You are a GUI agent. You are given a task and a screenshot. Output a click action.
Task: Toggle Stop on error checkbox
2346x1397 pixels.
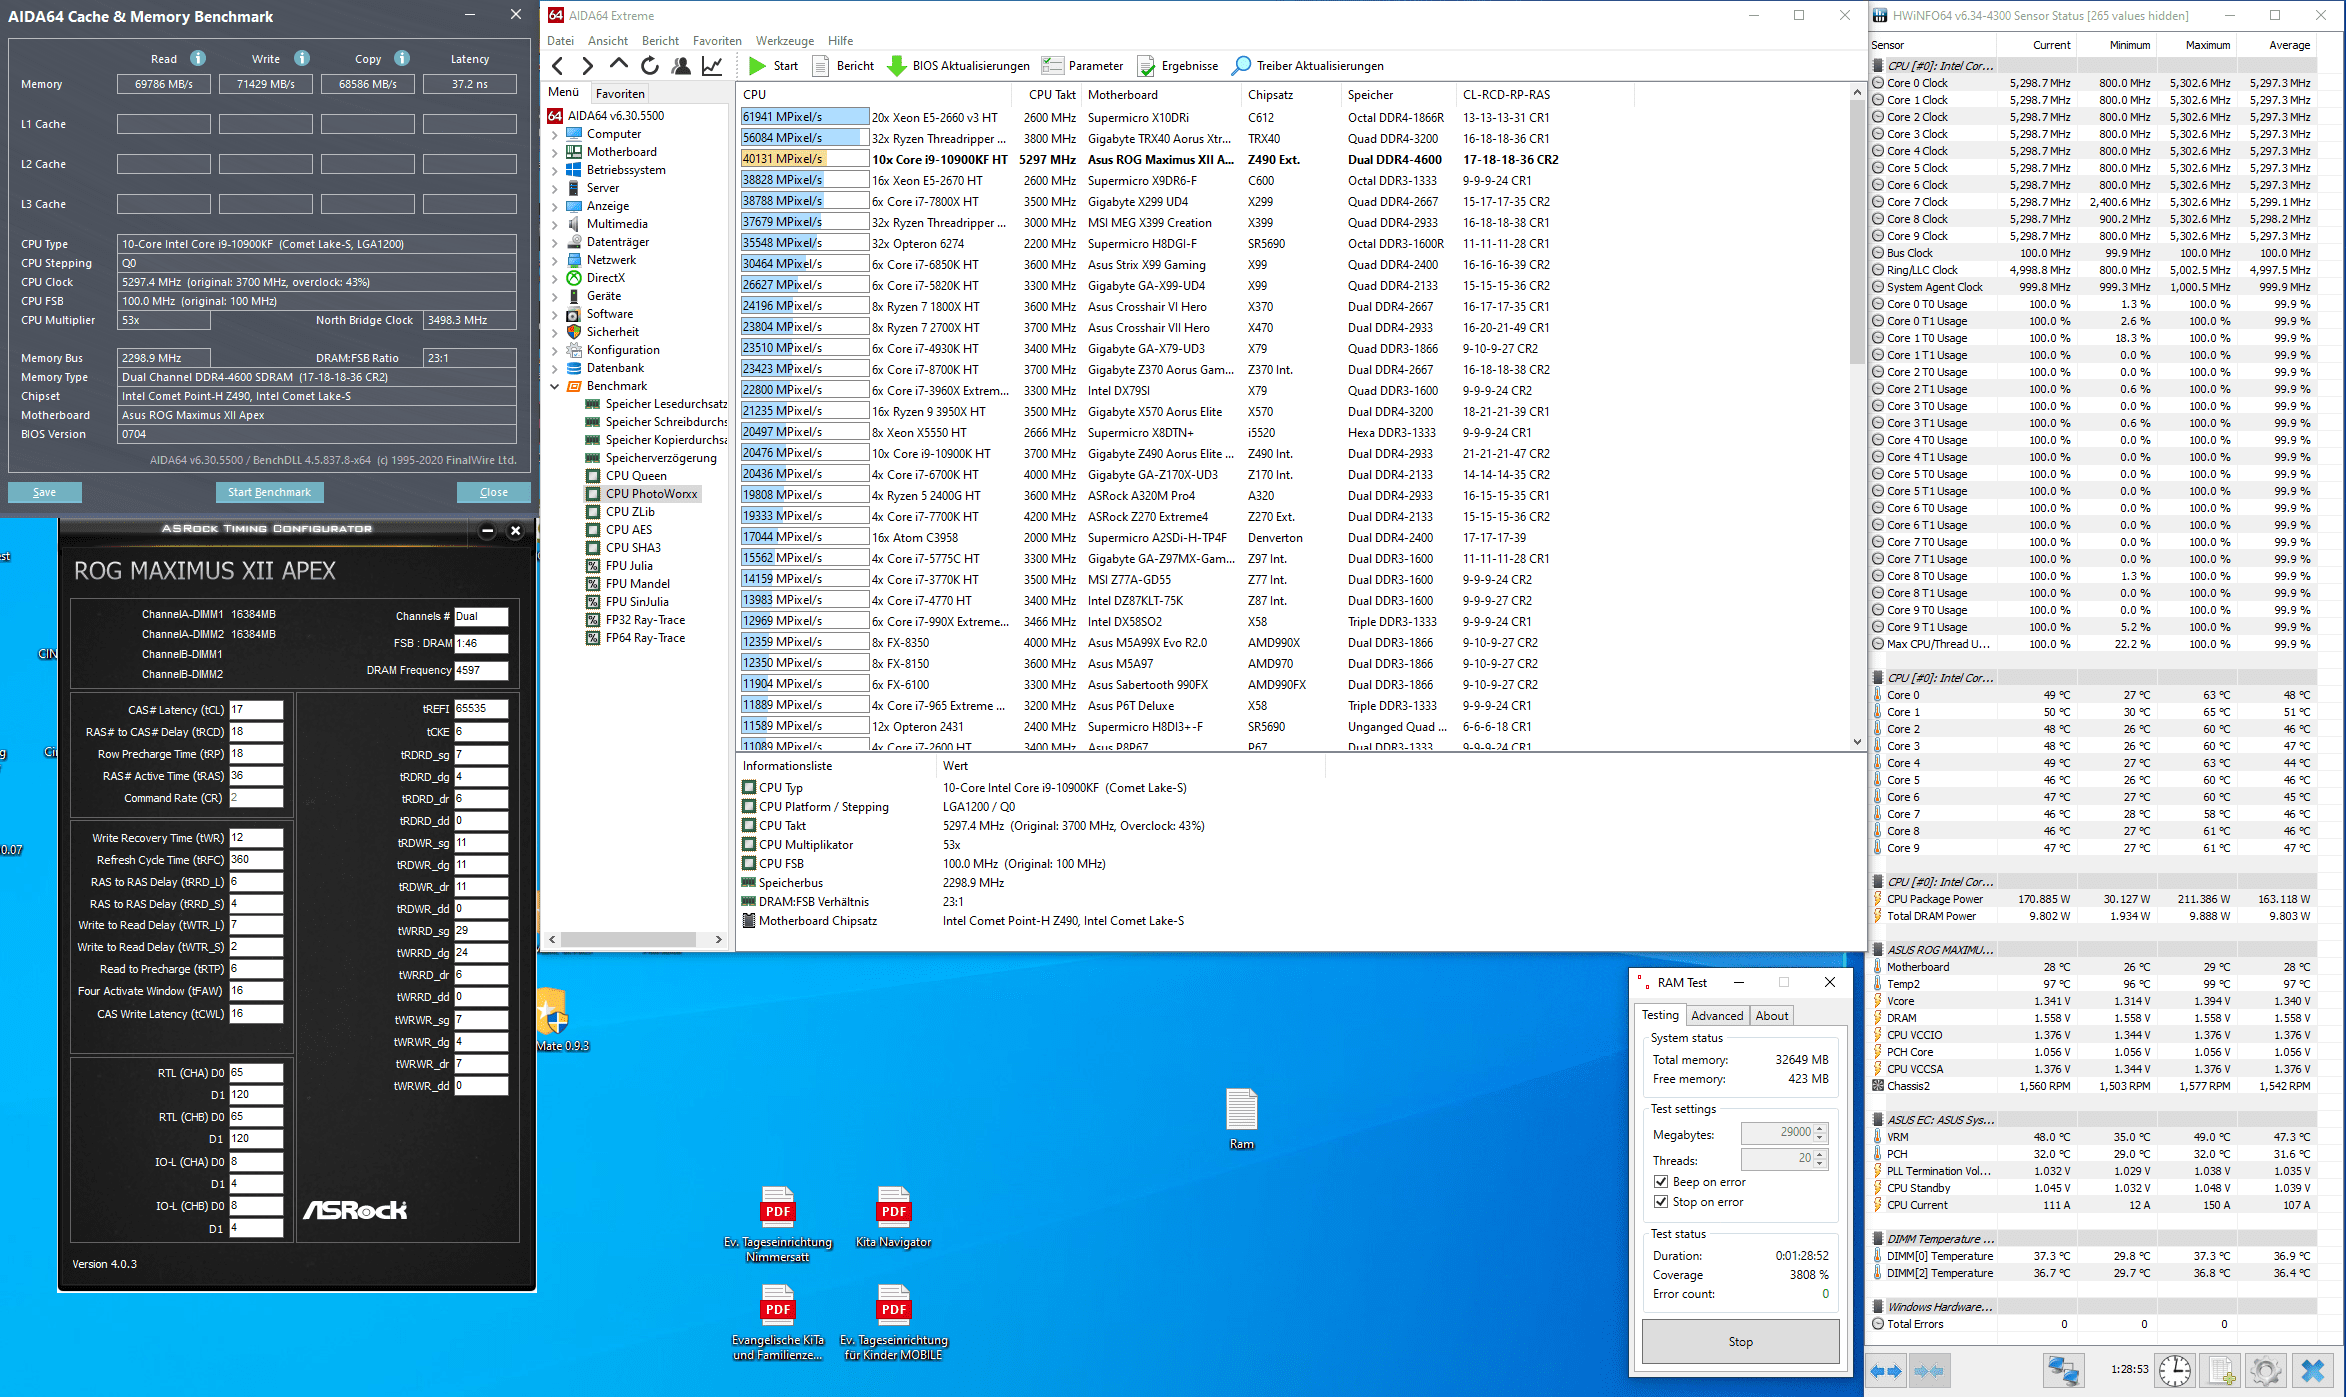coord(1661,1202)
